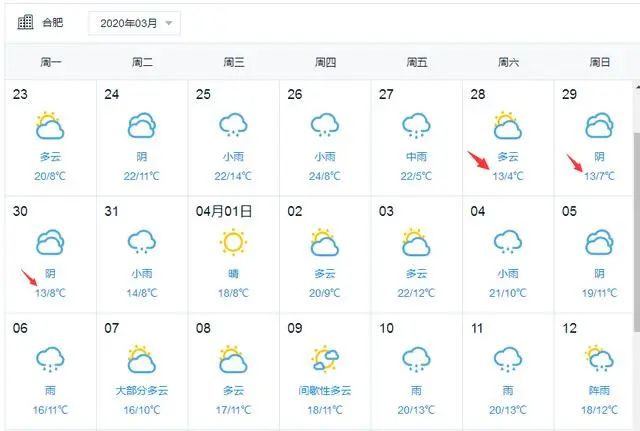The image size is (640, 431).
Task: Click the 18/12℃ temperature on day 12
Action: coord(599,410)
